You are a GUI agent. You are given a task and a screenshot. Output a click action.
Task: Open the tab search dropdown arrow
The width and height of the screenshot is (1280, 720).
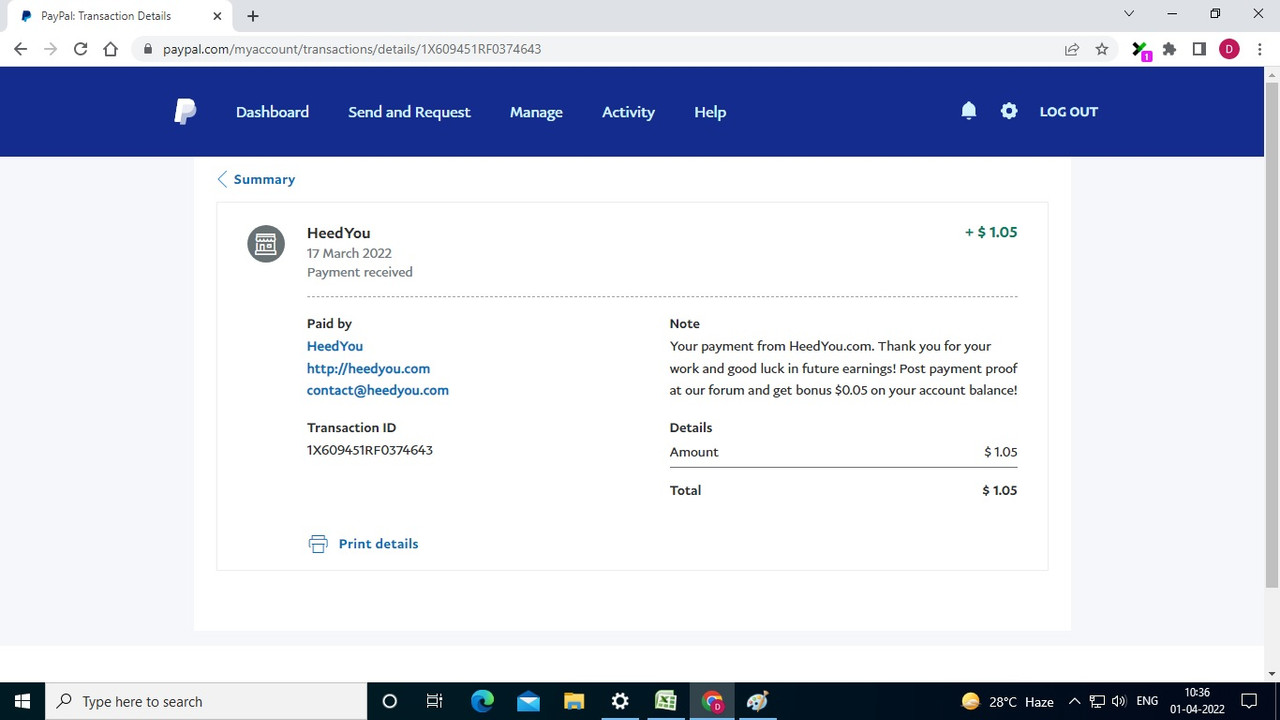click(x=1129, y=14)
